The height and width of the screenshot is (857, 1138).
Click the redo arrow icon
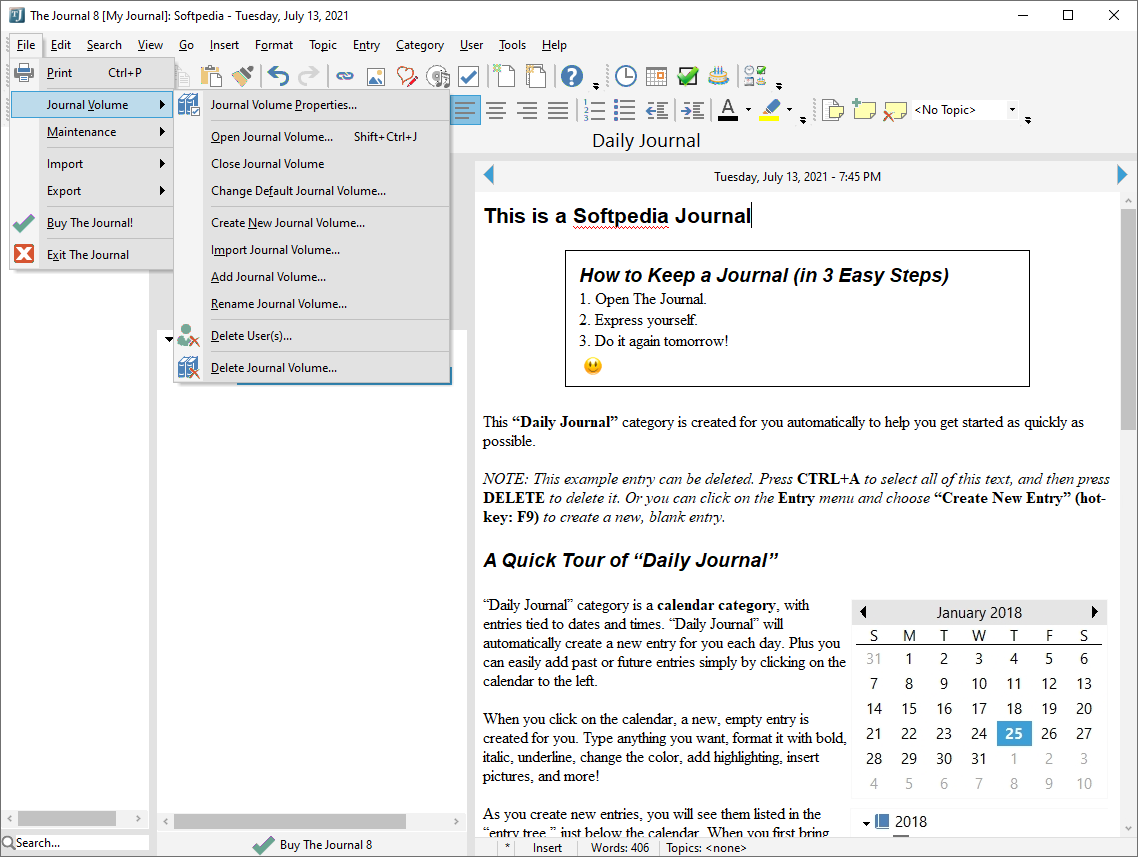(309, 75)
